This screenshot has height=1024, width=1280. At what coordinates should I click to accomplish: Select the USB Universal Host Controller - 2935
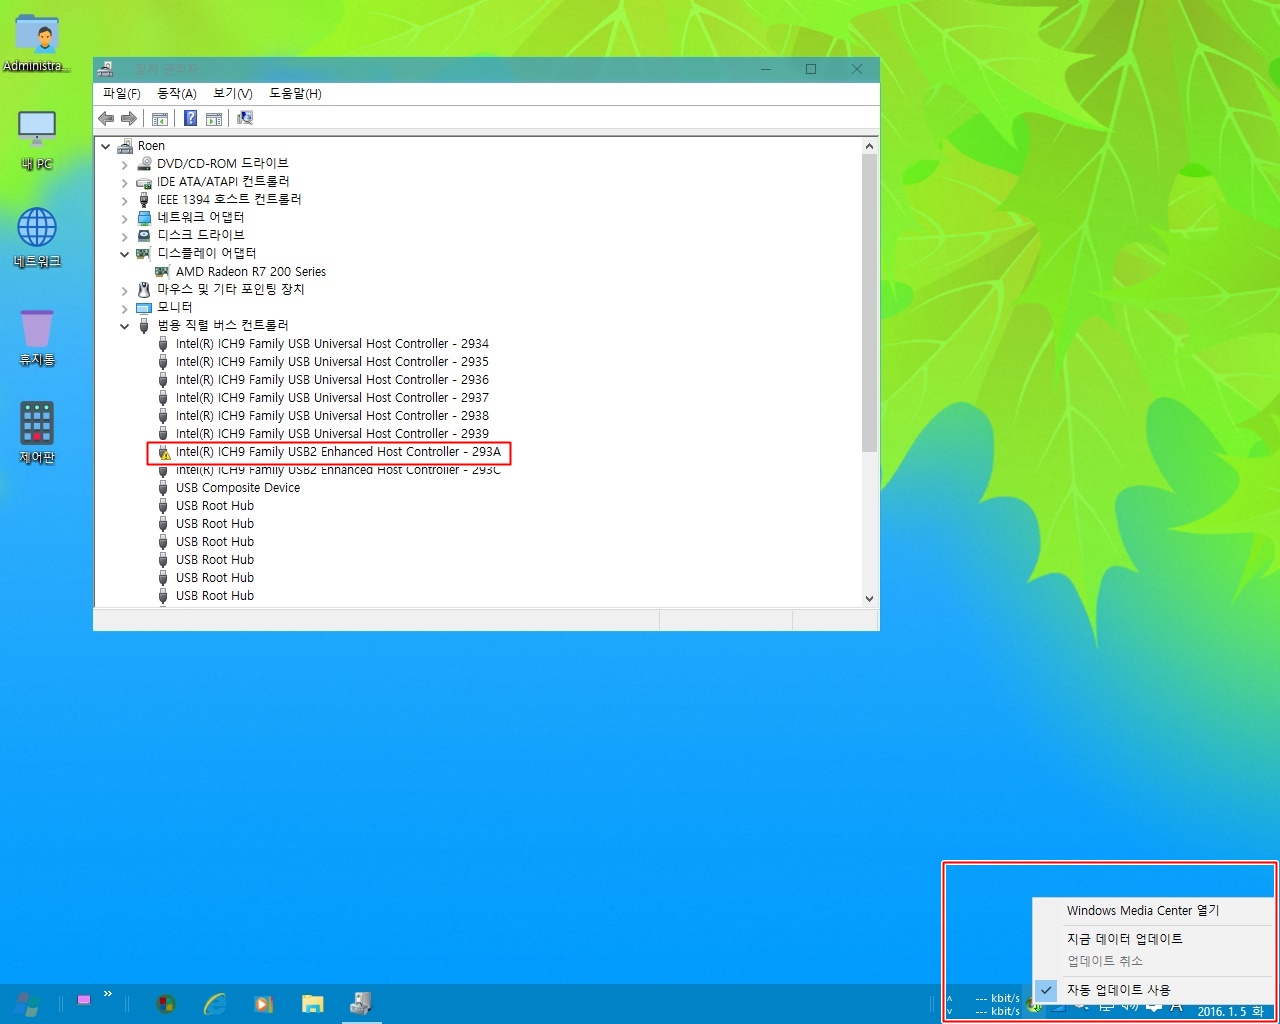(x=332, y=362)
